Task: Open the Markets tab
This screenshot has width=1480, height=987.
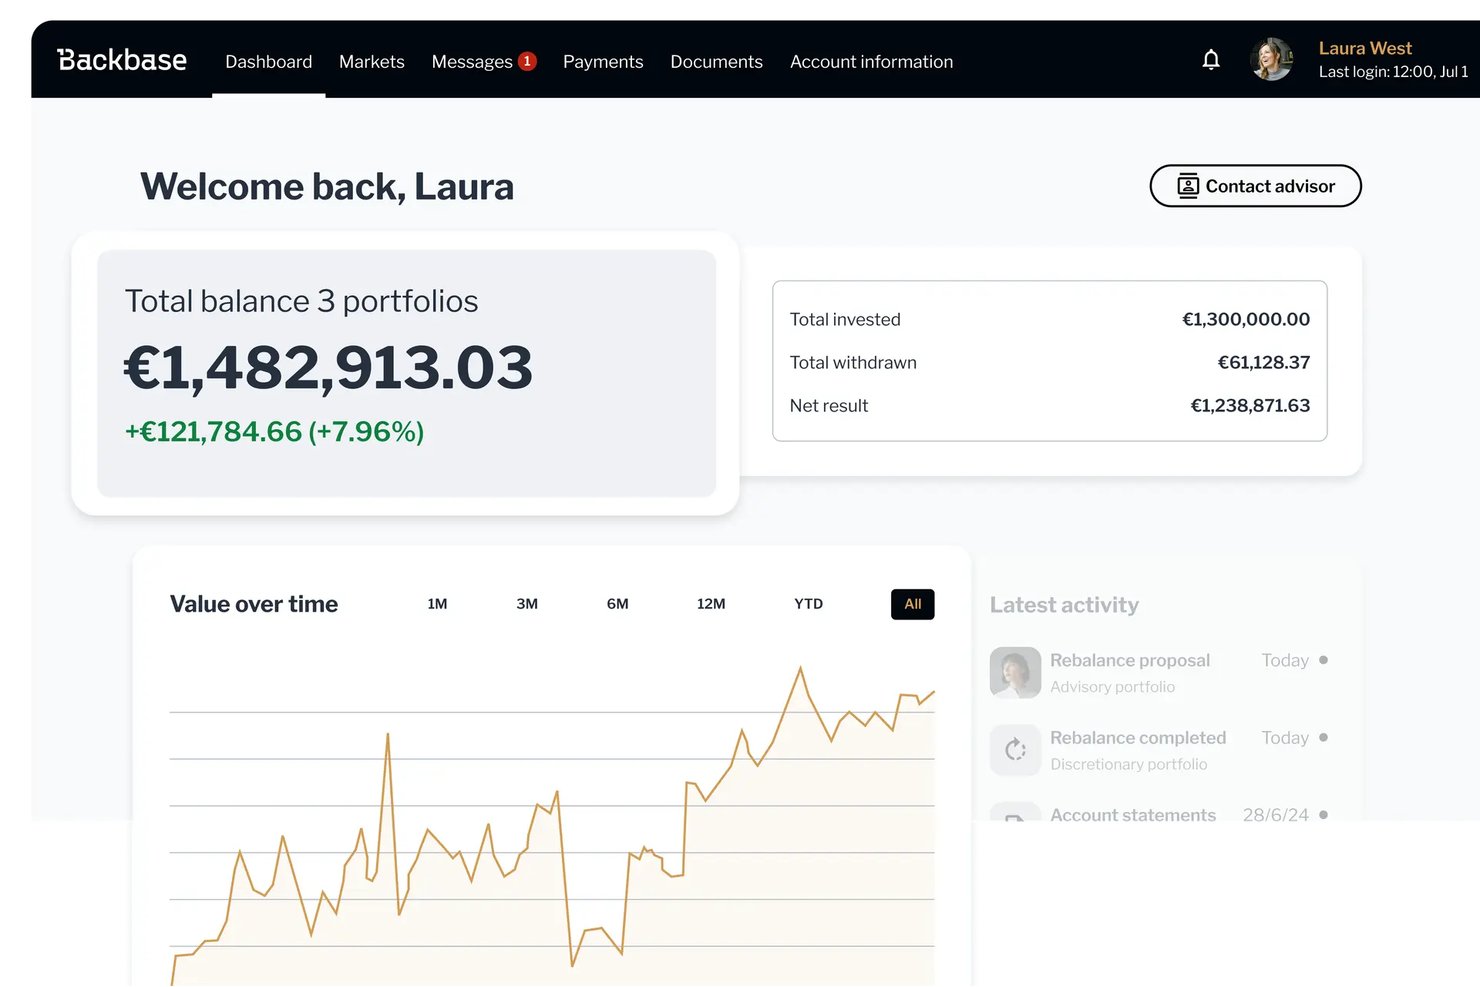Action: click(372, 62)
